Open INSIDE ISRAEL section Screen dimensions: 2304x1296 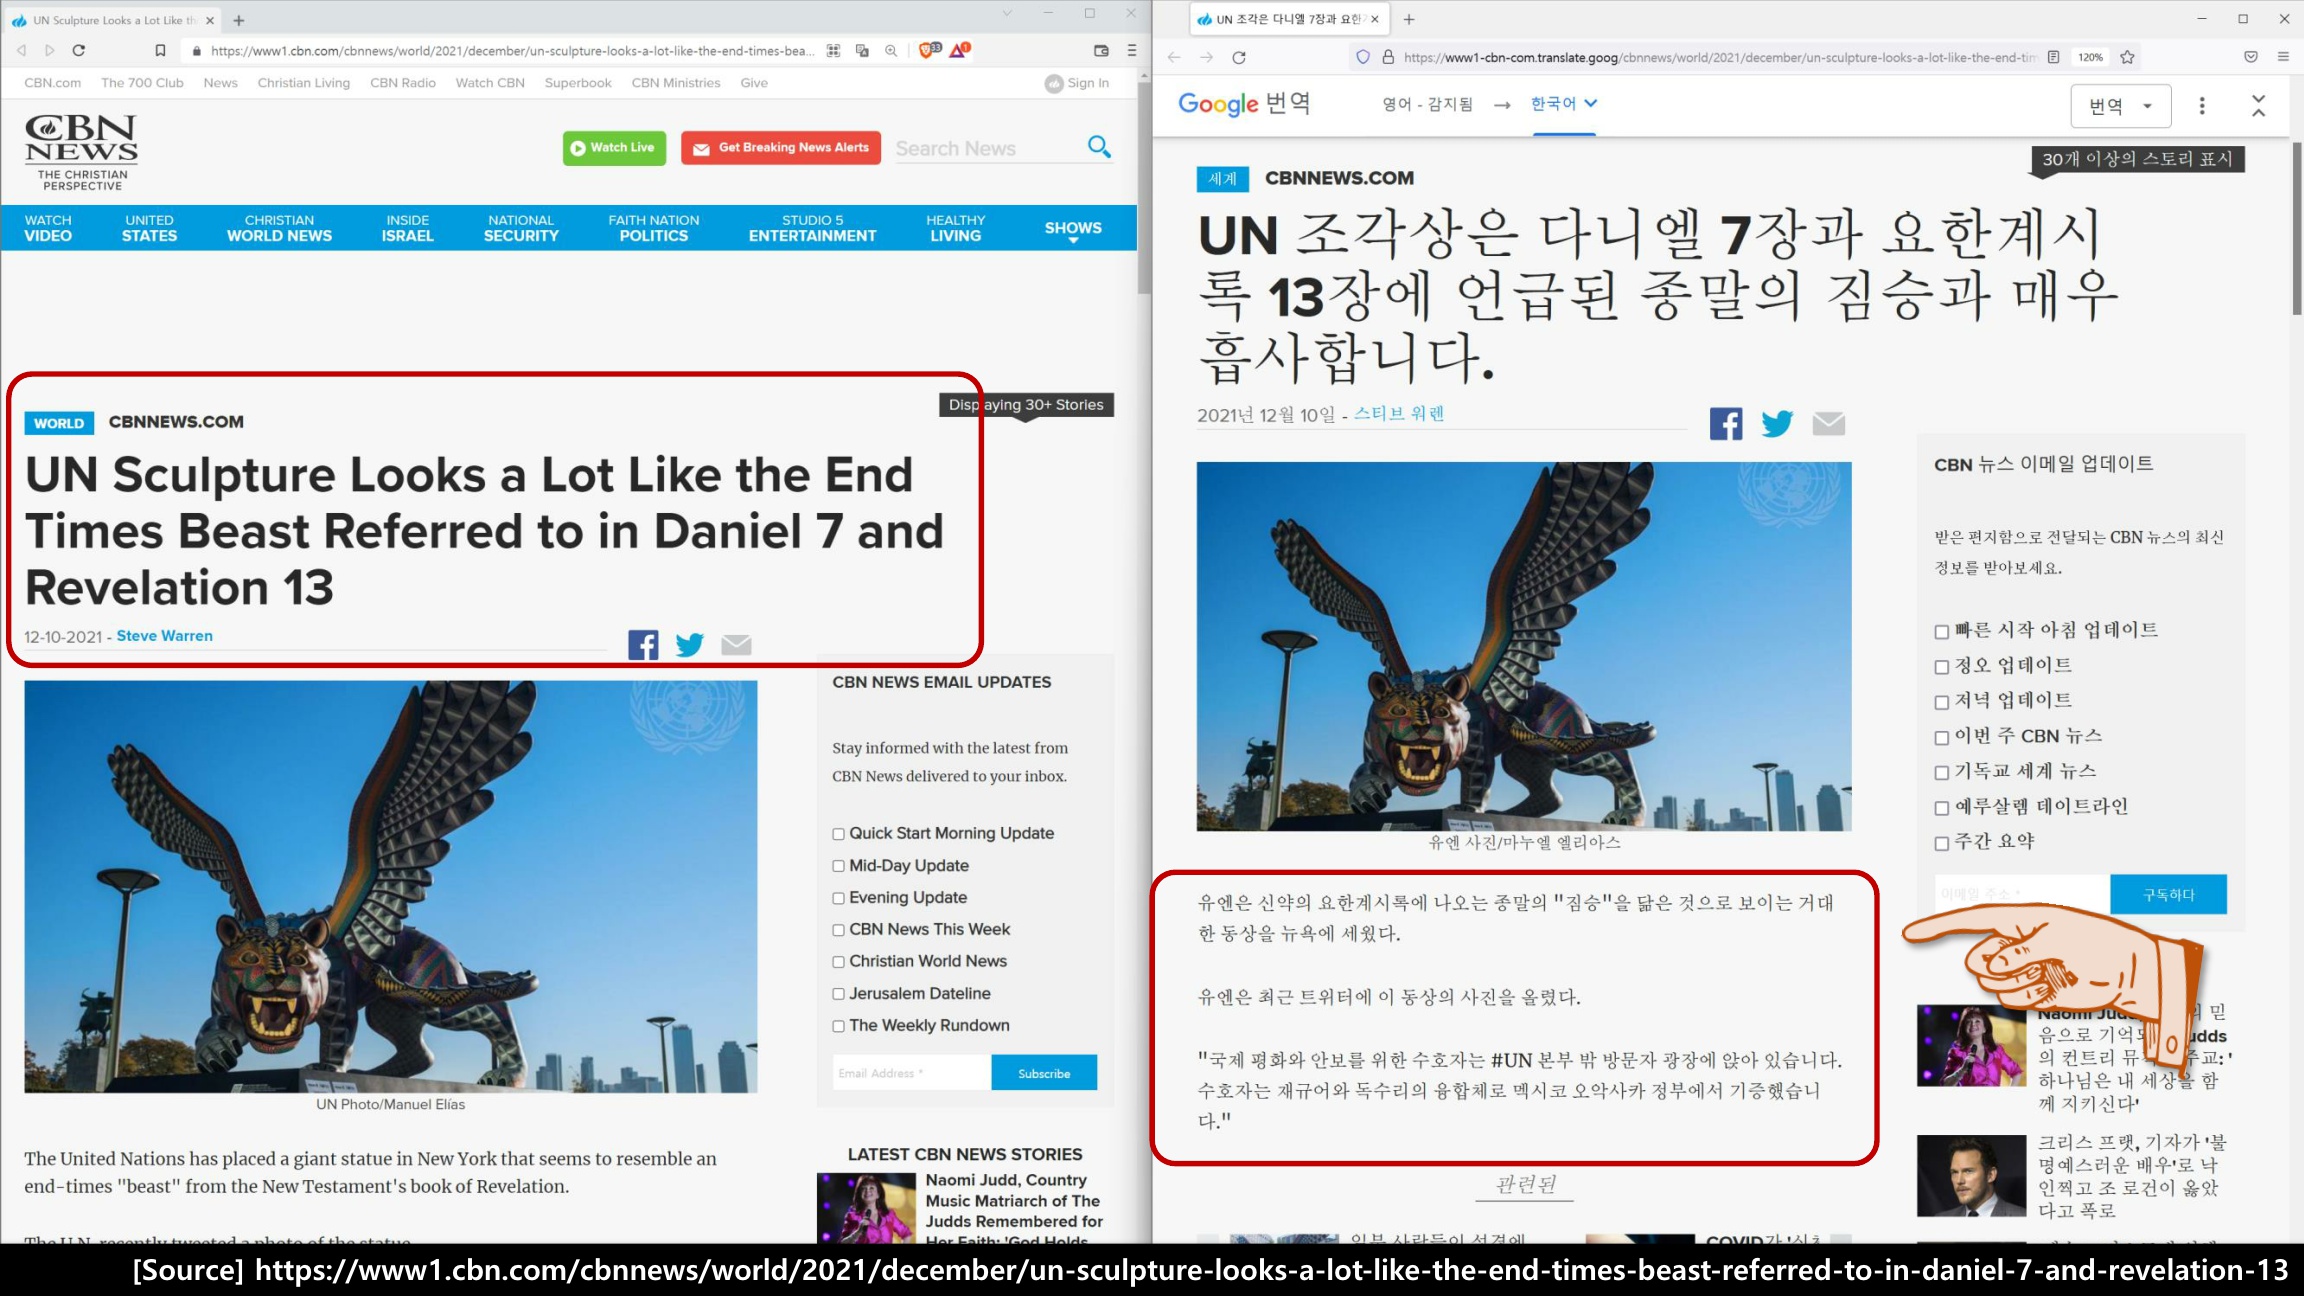pyautogui.click(x=407, y=228)
